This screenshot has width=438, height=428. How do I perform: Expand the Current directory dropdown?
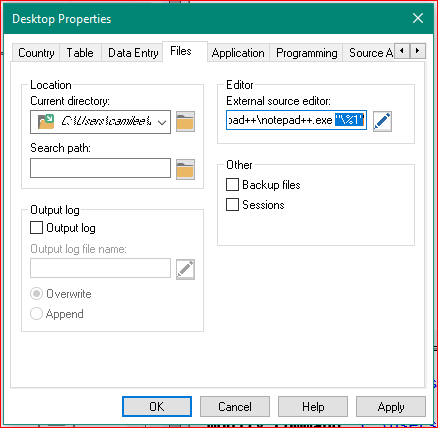[162, 122]
